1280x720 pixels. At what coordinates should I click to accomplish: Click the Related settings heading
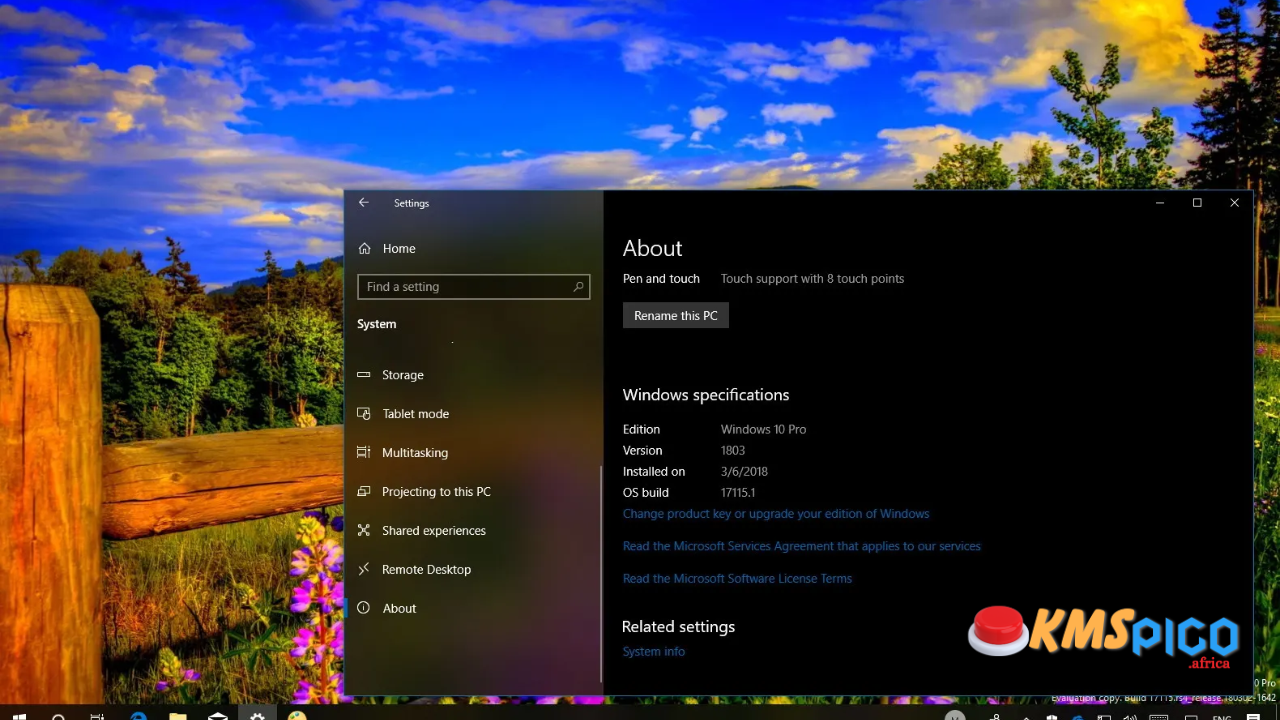pos(678,627)
